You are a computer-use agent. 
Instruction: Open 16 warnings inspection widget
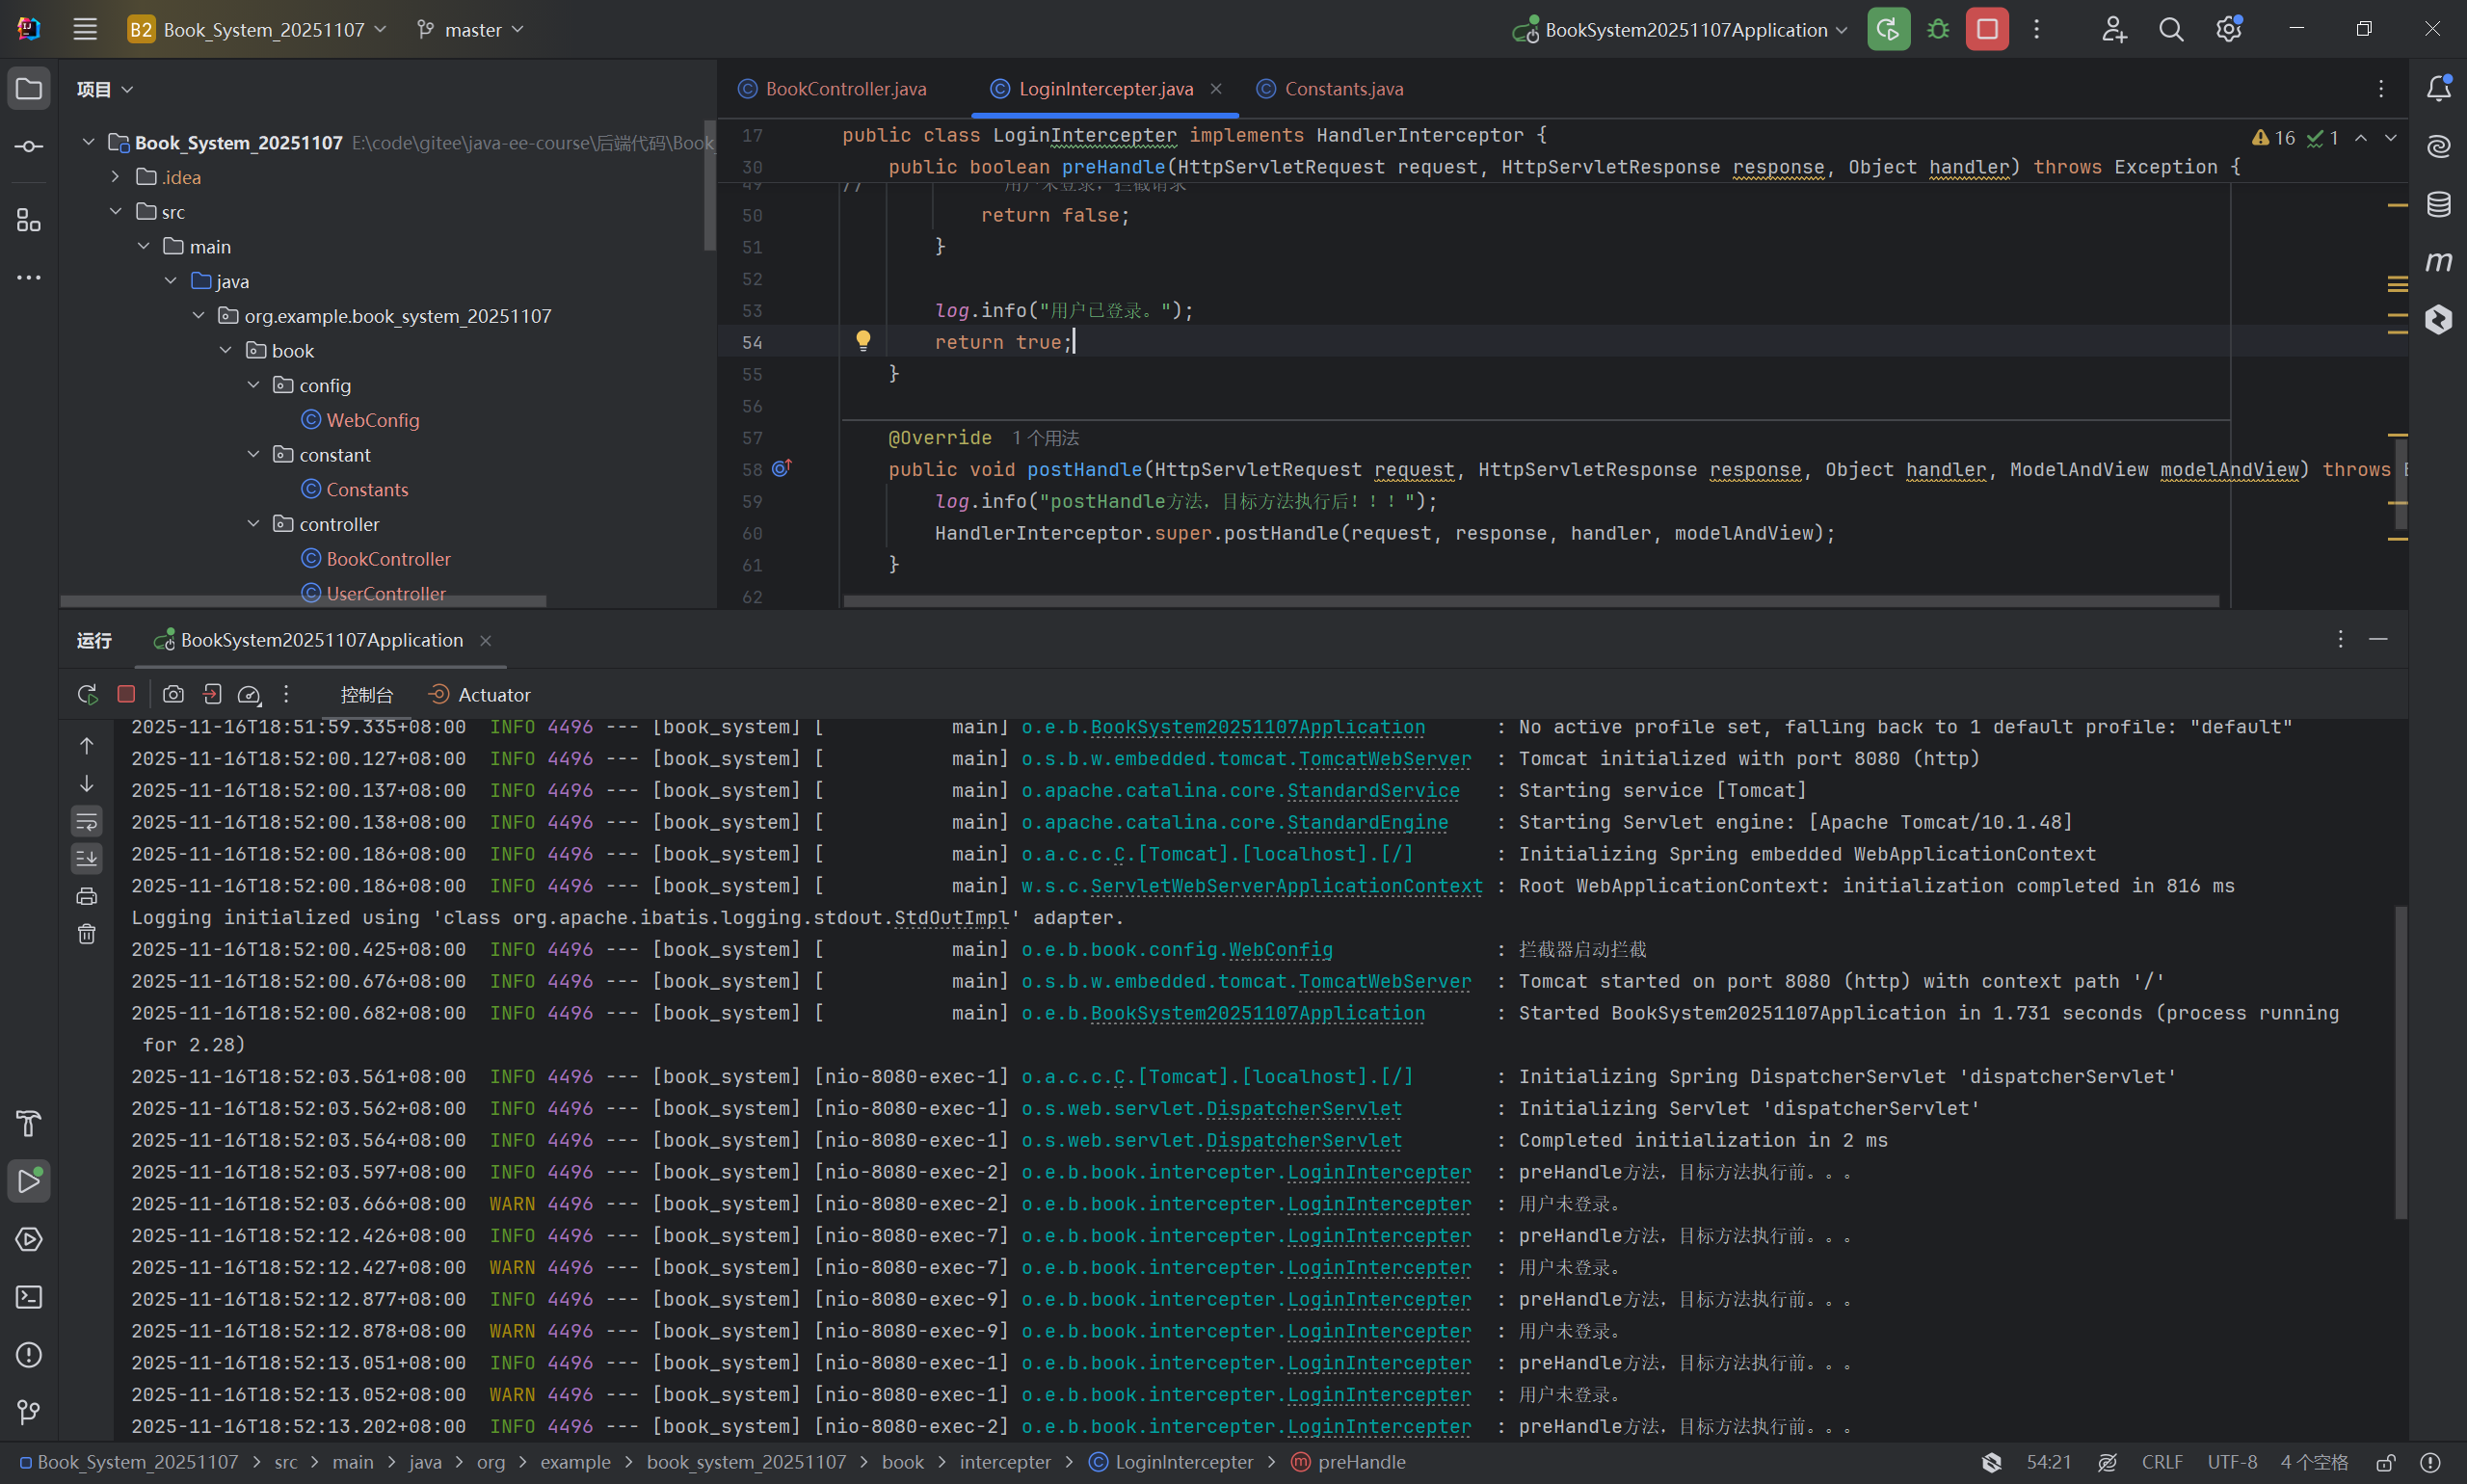click(x=2274, y=138)
